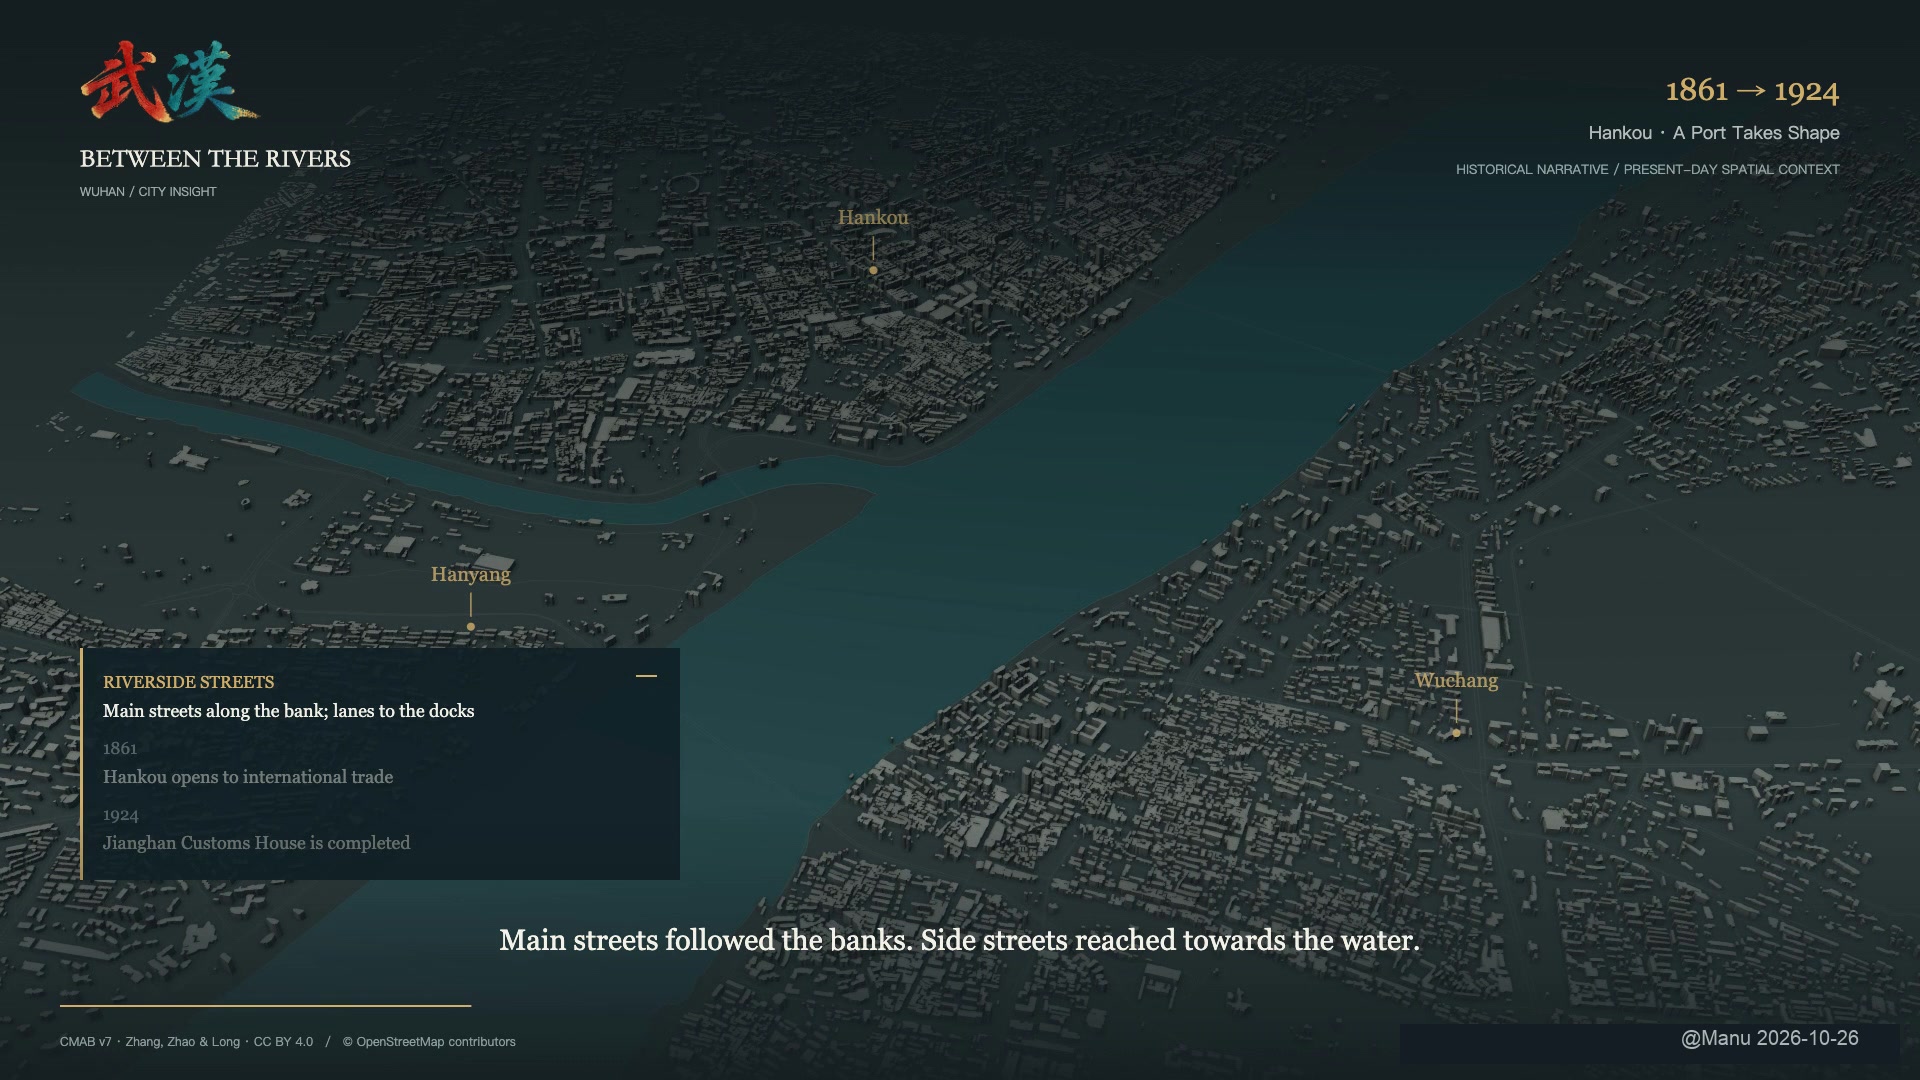Click the 1861 → 1924 period heading

coord(1752,91)
